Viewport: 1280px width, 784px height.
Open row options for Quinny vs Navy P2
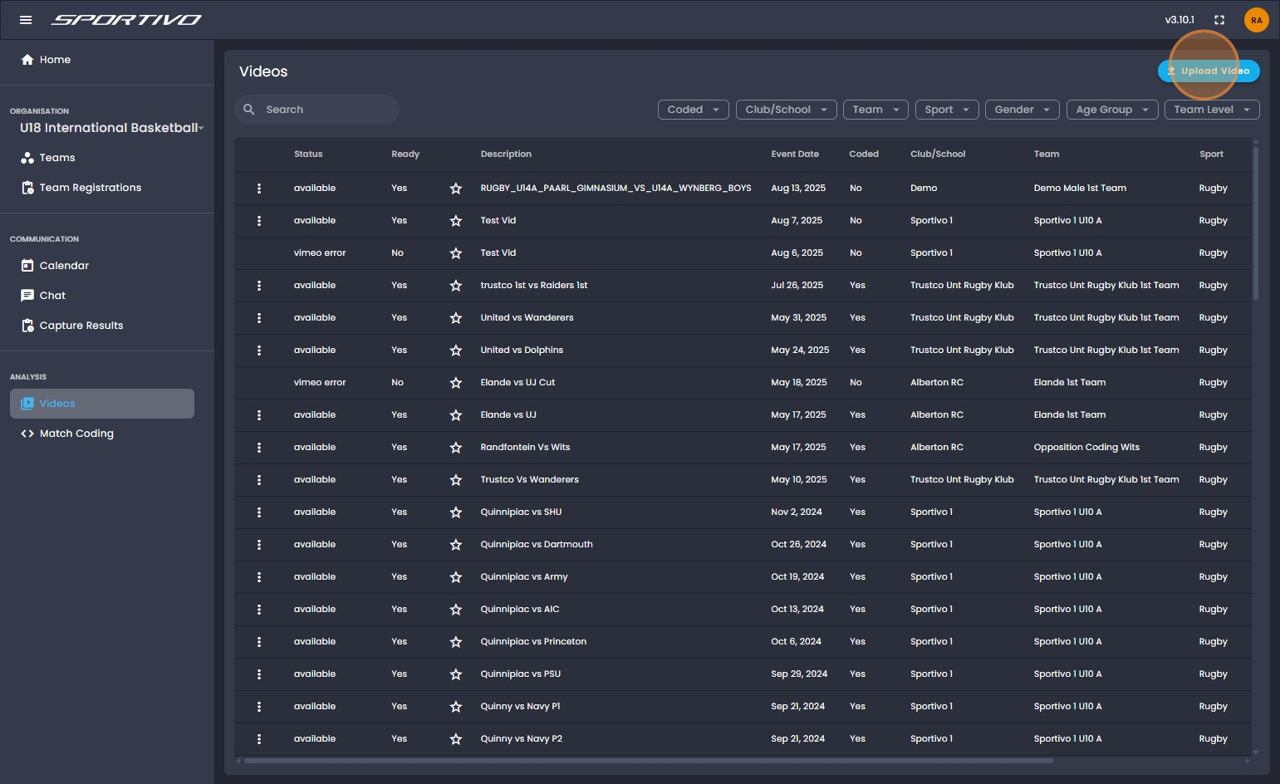click(259, 739)
